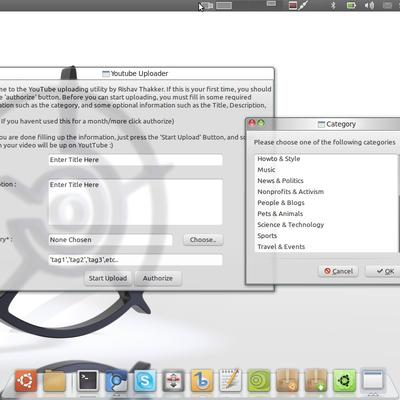Close the Category dialog with red button
The height and width of the screenshot is (400, 400).
[252, 123]
